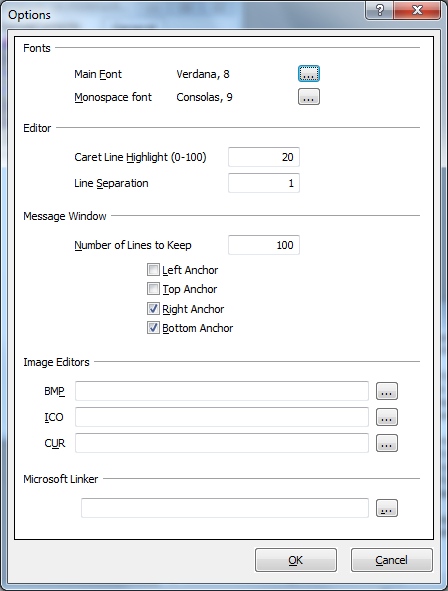
Task: Enable the Left Anchor checkbox
Action: [153, 270]
